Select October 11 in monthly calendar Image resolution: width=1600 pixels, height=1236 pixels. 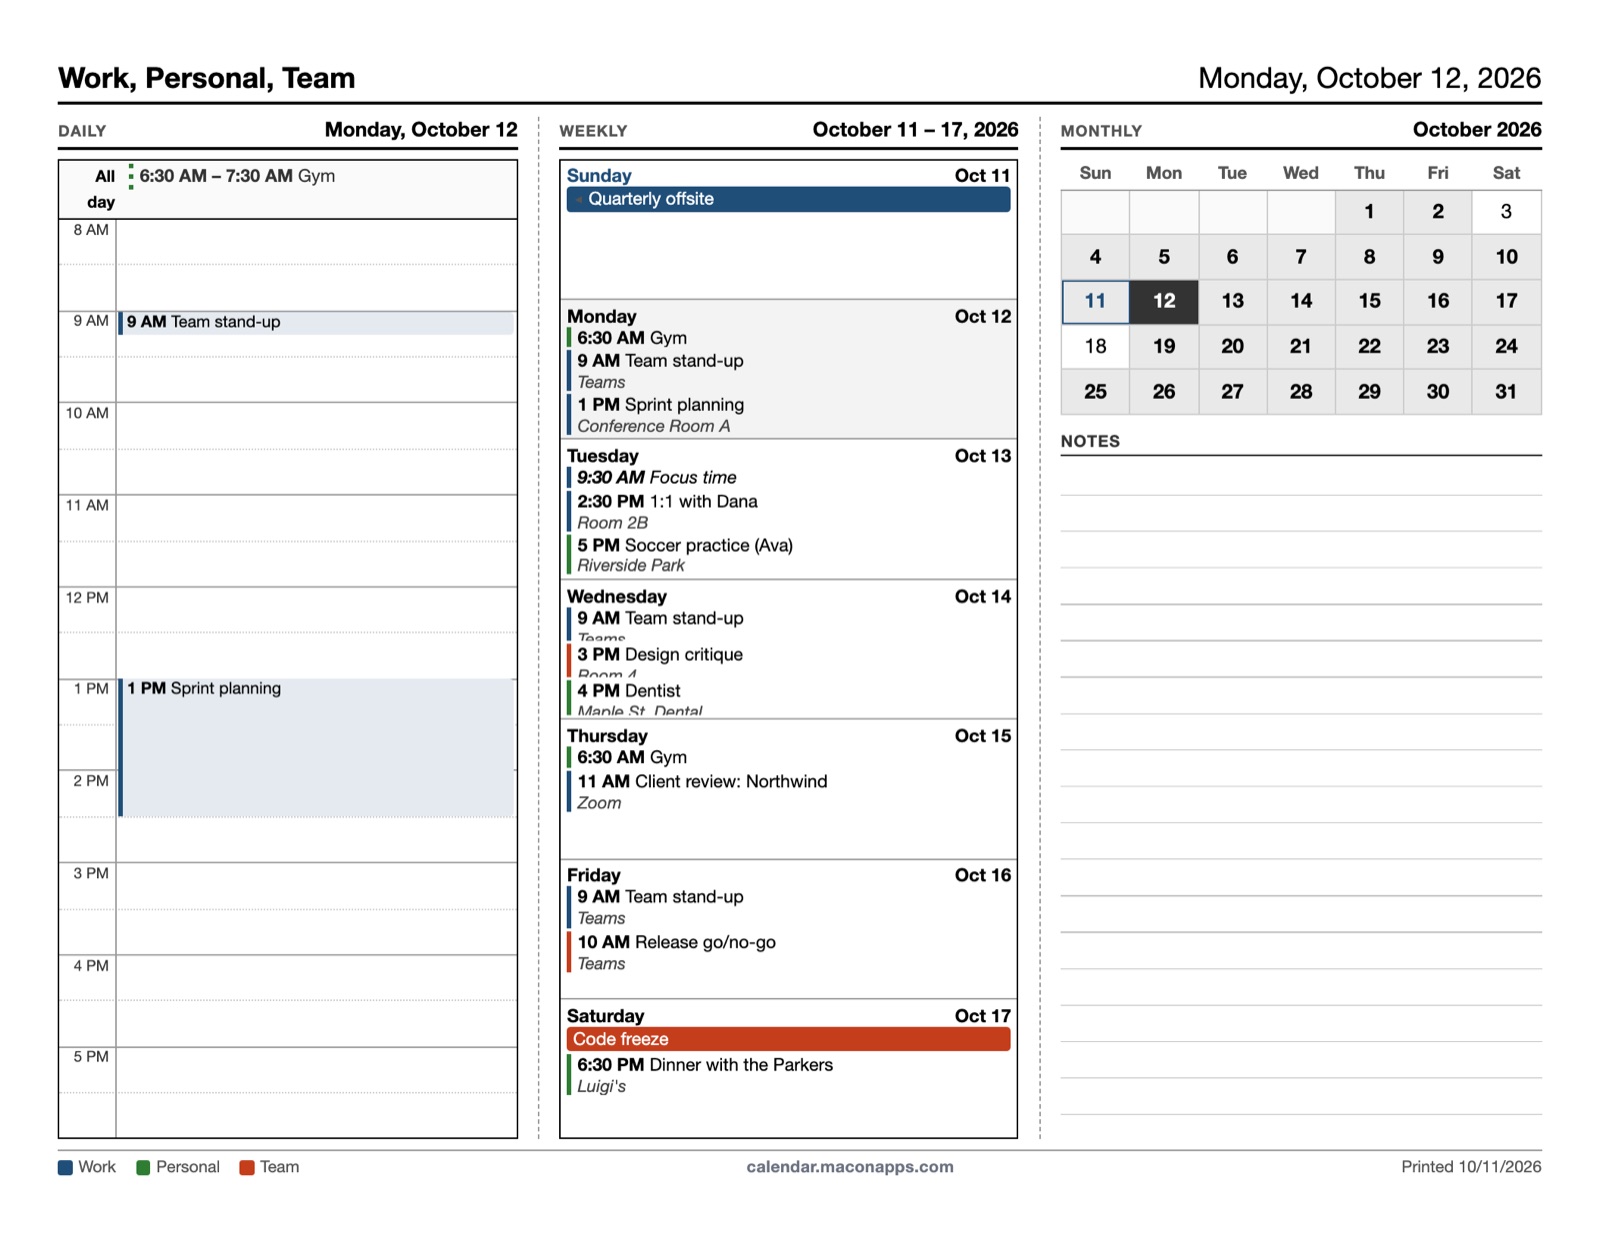[x=1096, y=301]
